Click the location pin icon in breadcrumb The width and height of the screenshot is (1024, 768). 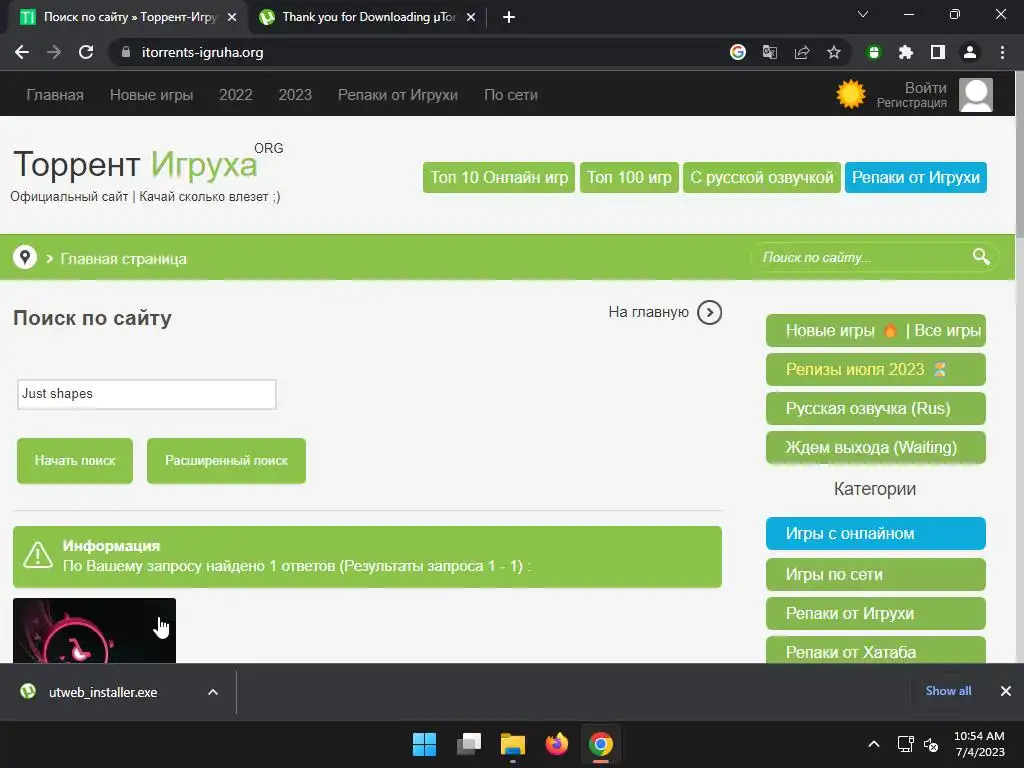click(25, 257)
